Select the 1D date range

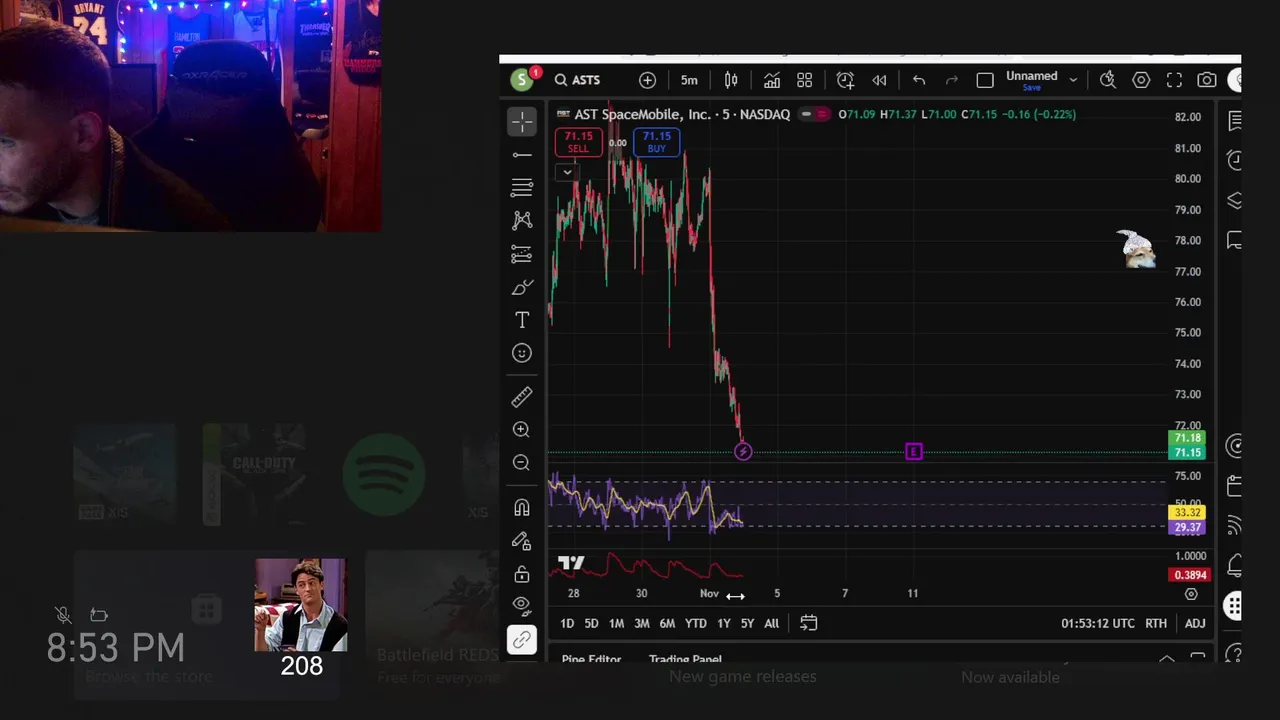(567, 623)
